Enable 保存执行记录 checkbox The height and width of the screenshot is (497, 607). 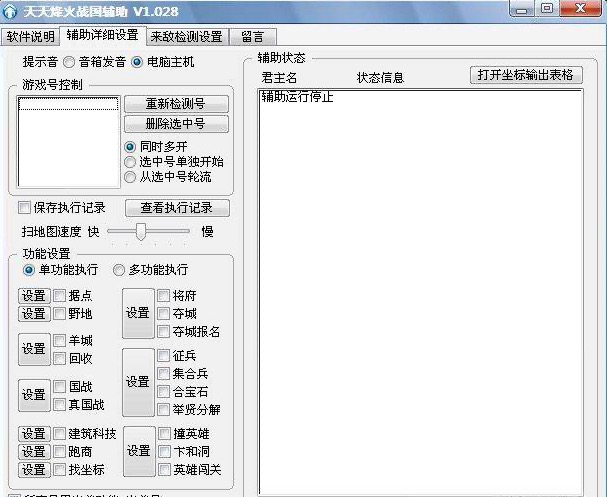pos(24,208)
